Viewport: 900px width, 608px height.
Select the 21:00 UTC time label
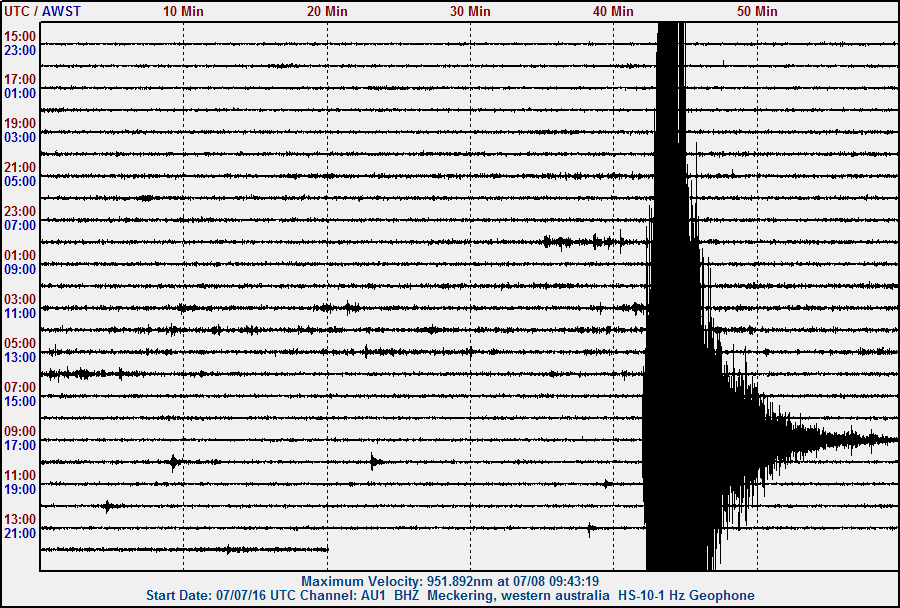pos(20,168)
